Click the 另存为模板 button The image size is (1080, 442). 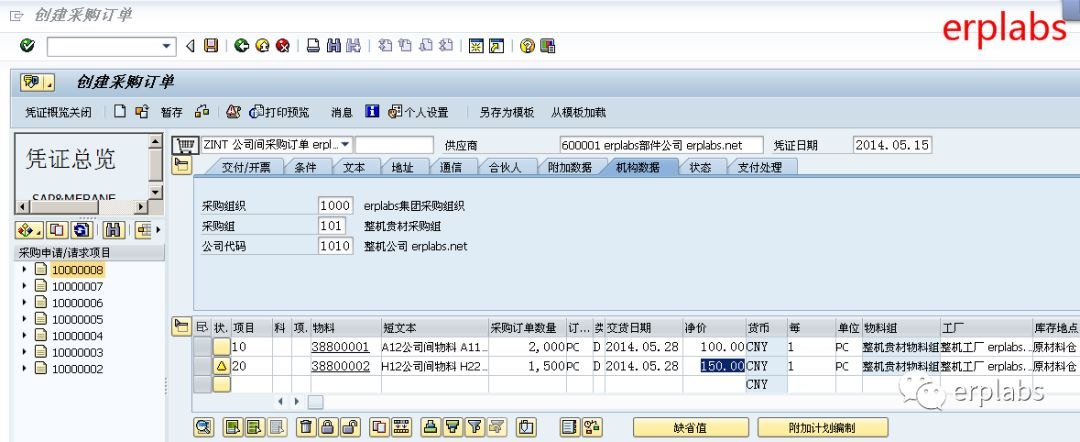[x=506, y=112]
